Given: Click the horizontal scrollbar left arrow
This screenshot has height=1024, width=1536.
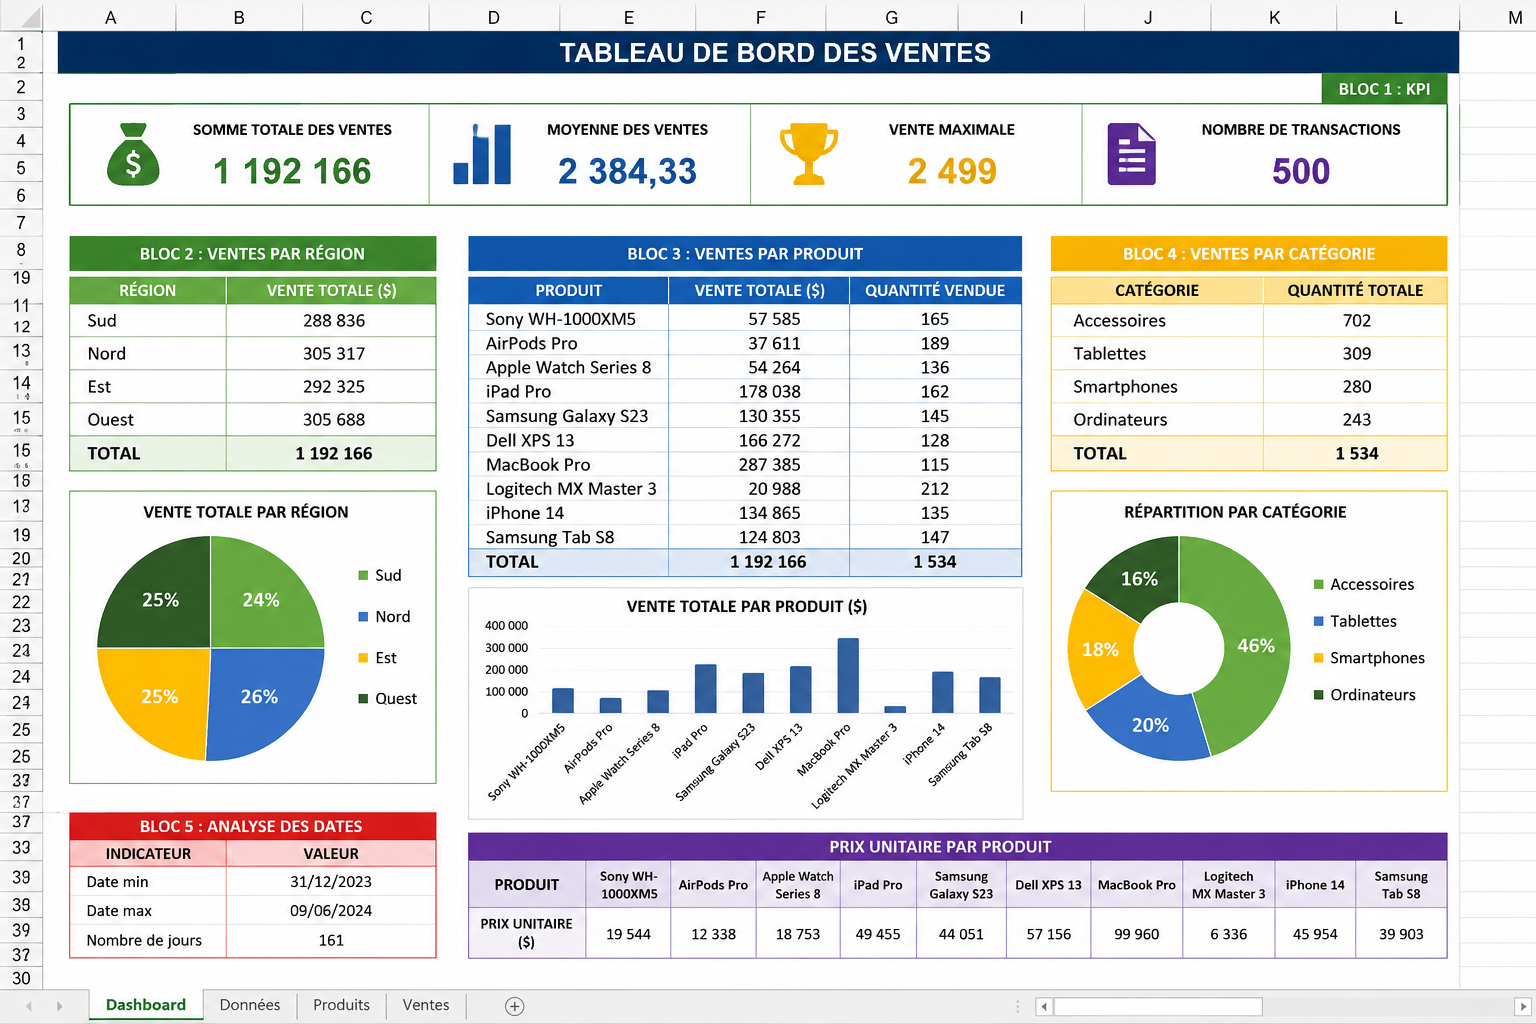Looking at the screenshot, I should (1044, 1006).
